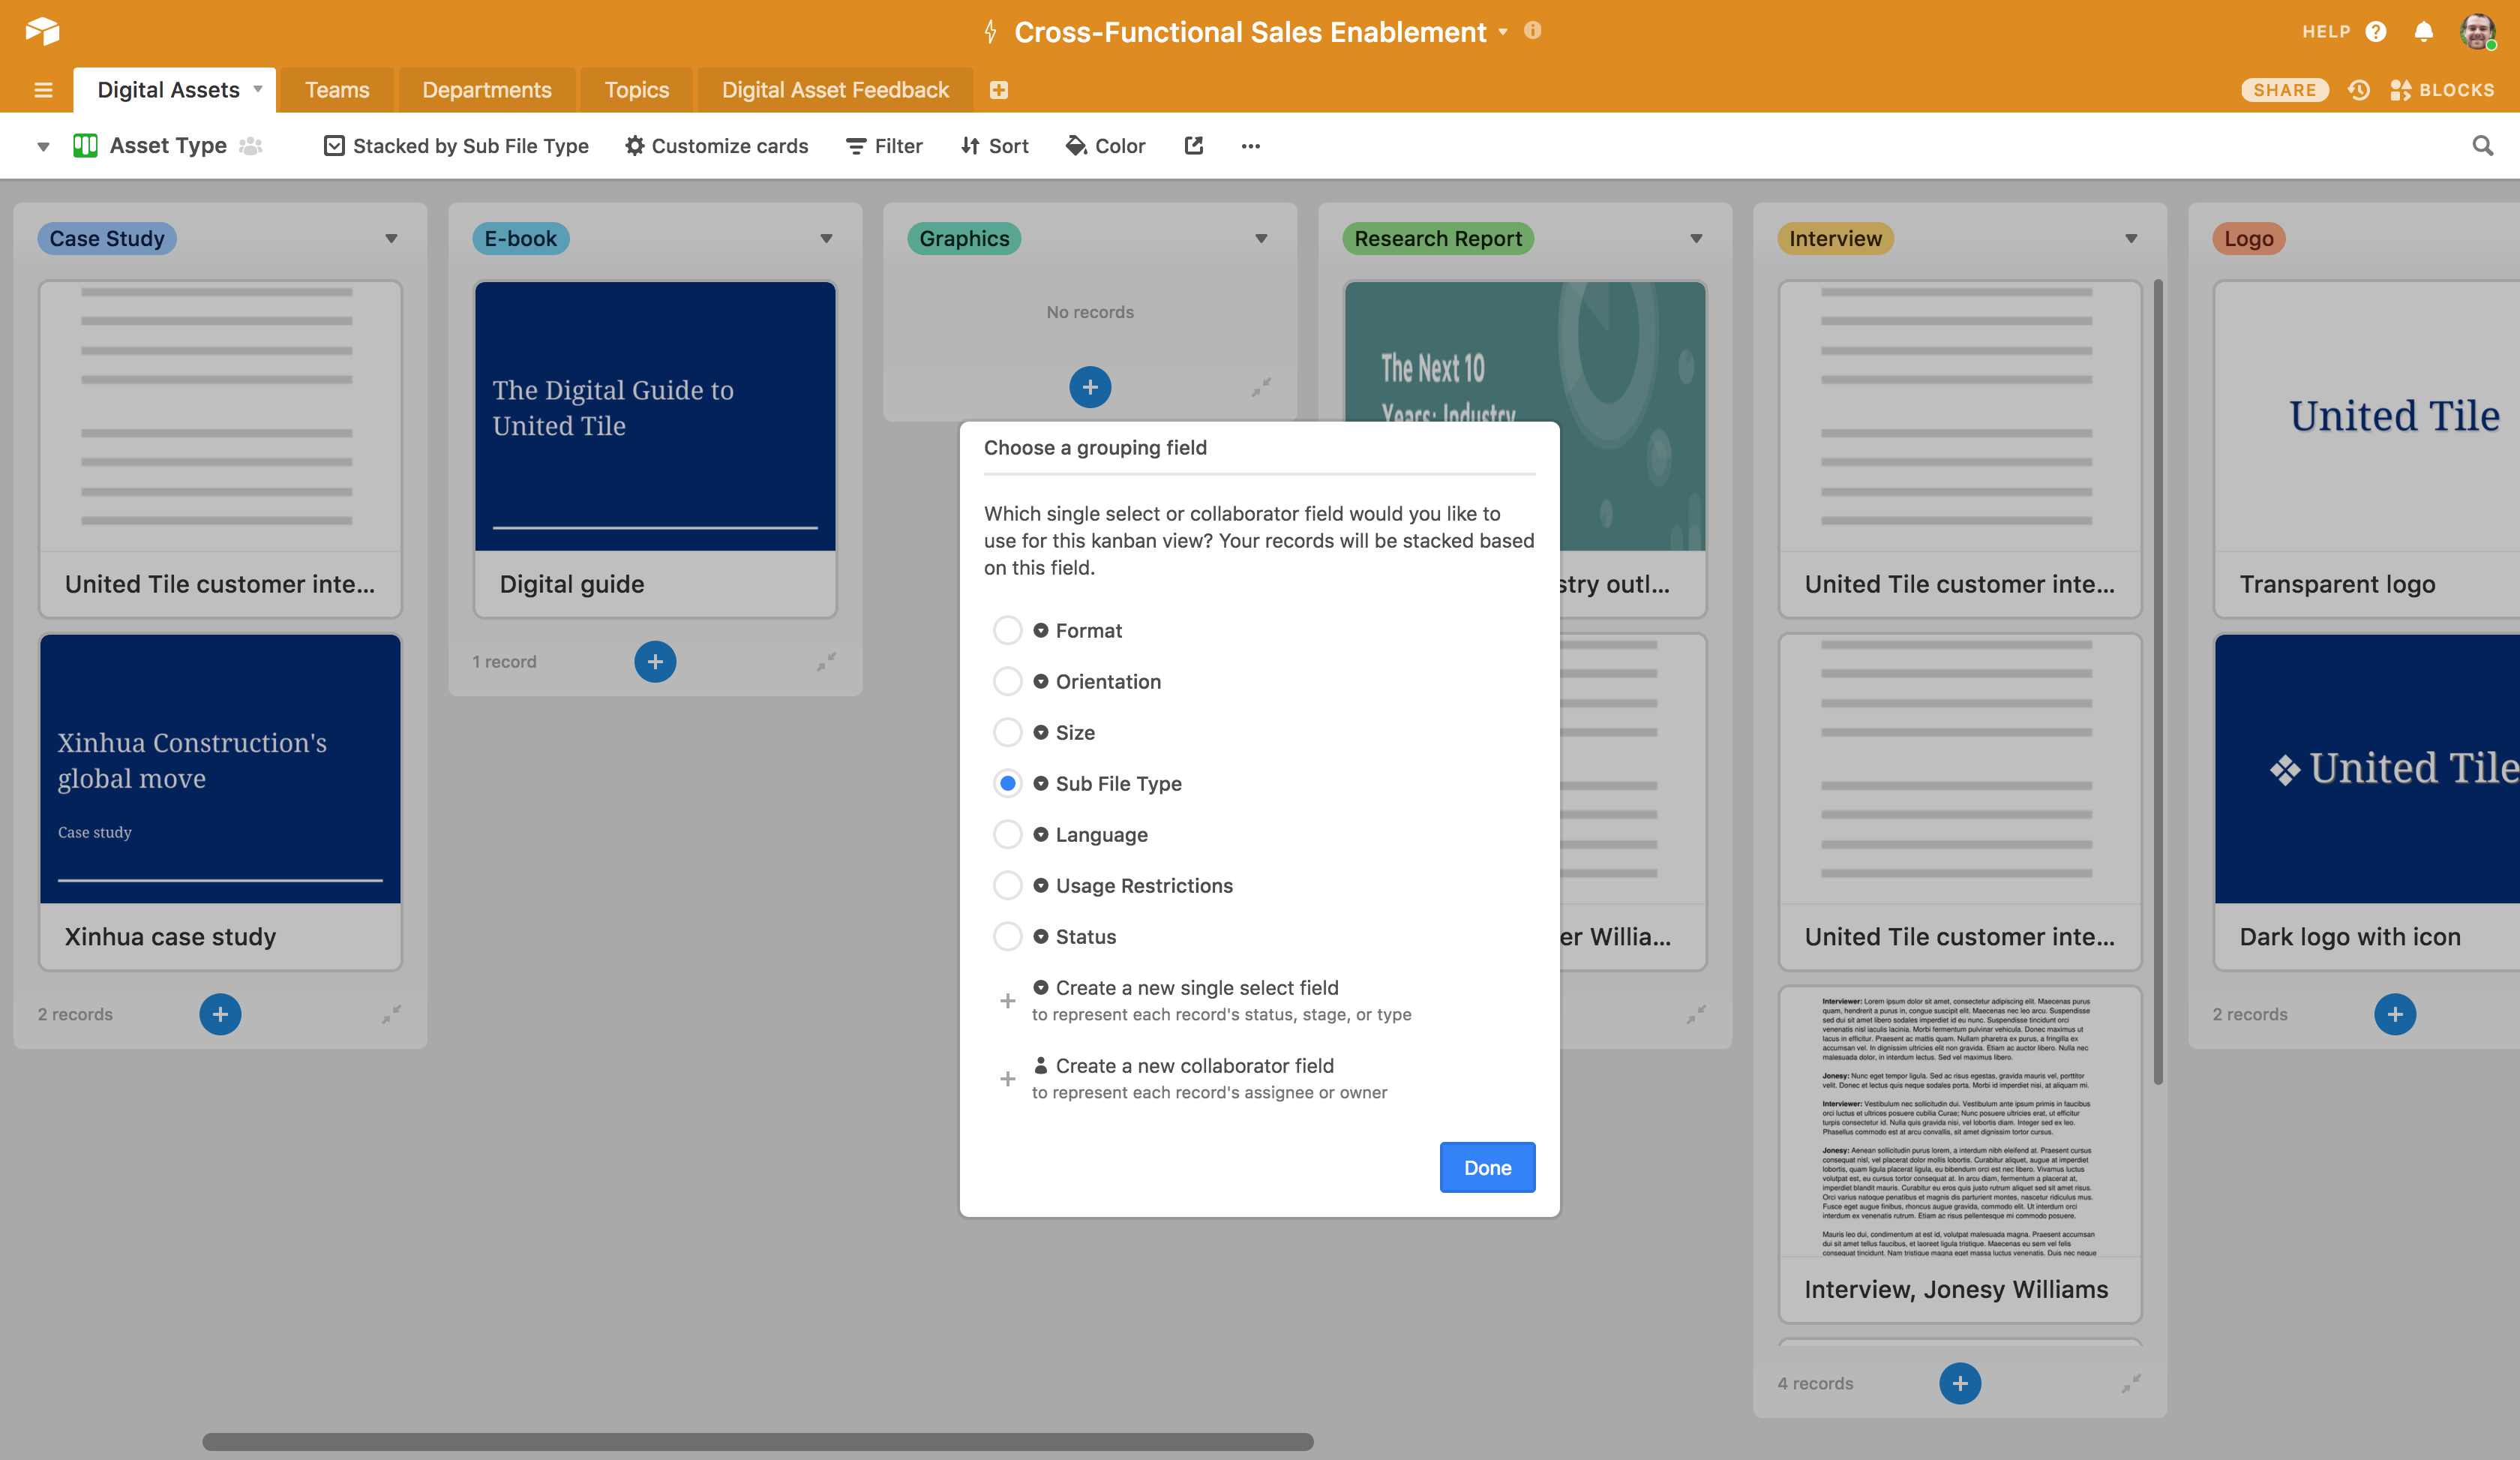Screen dimensions: 2520x1460
Task: Open revision history clock icon
Action: 2359,90
